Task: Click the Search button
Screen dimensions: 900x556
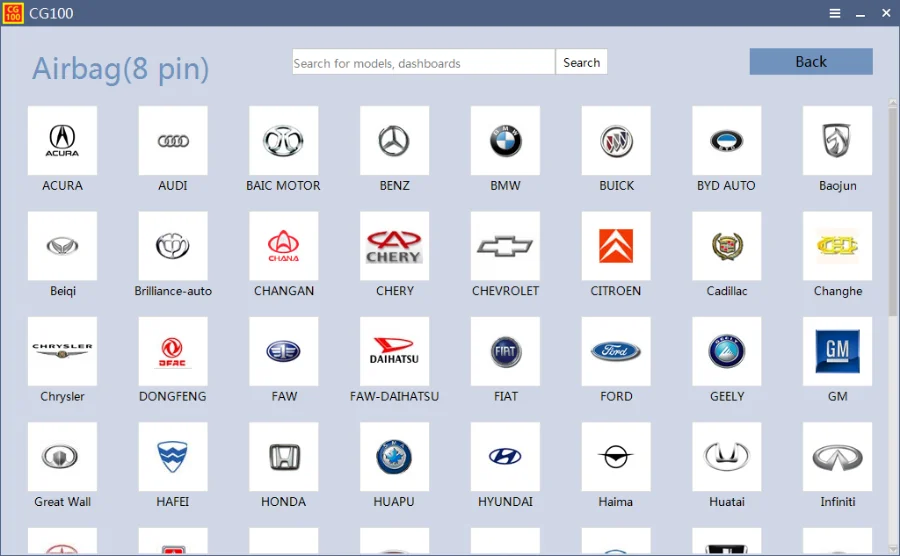Action: pyautogui.click(x=581, y=62)
